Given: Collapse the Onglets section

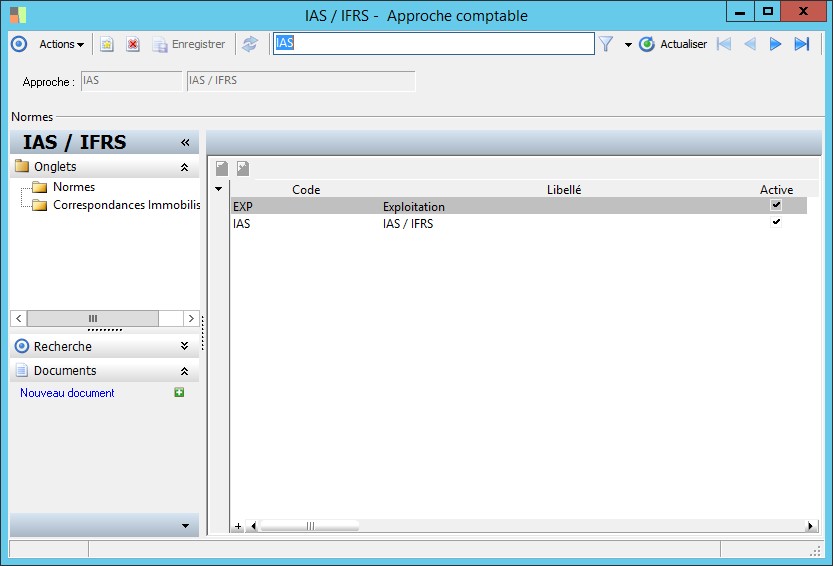Looking at the screenshot, I should pos(184,167).
